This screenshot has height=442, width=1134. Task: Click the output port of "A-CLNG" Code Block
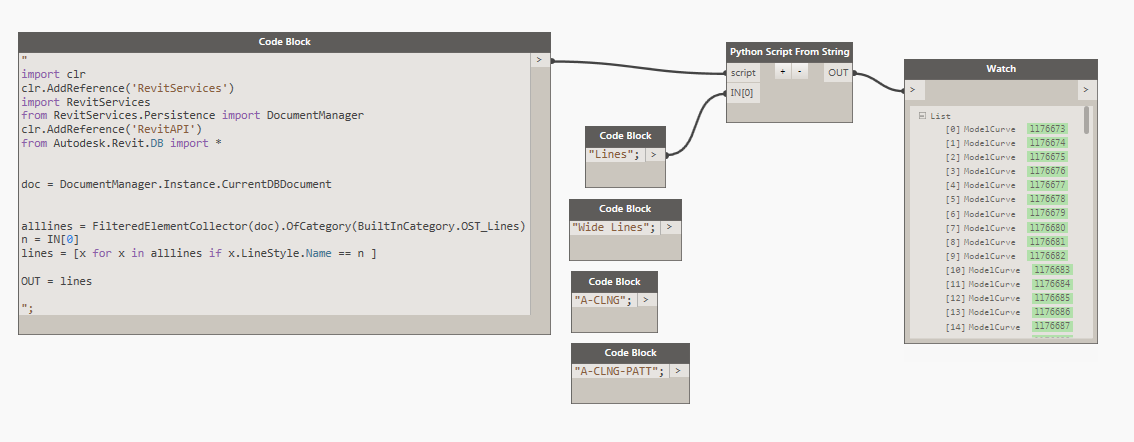click(x=647, y=299)
